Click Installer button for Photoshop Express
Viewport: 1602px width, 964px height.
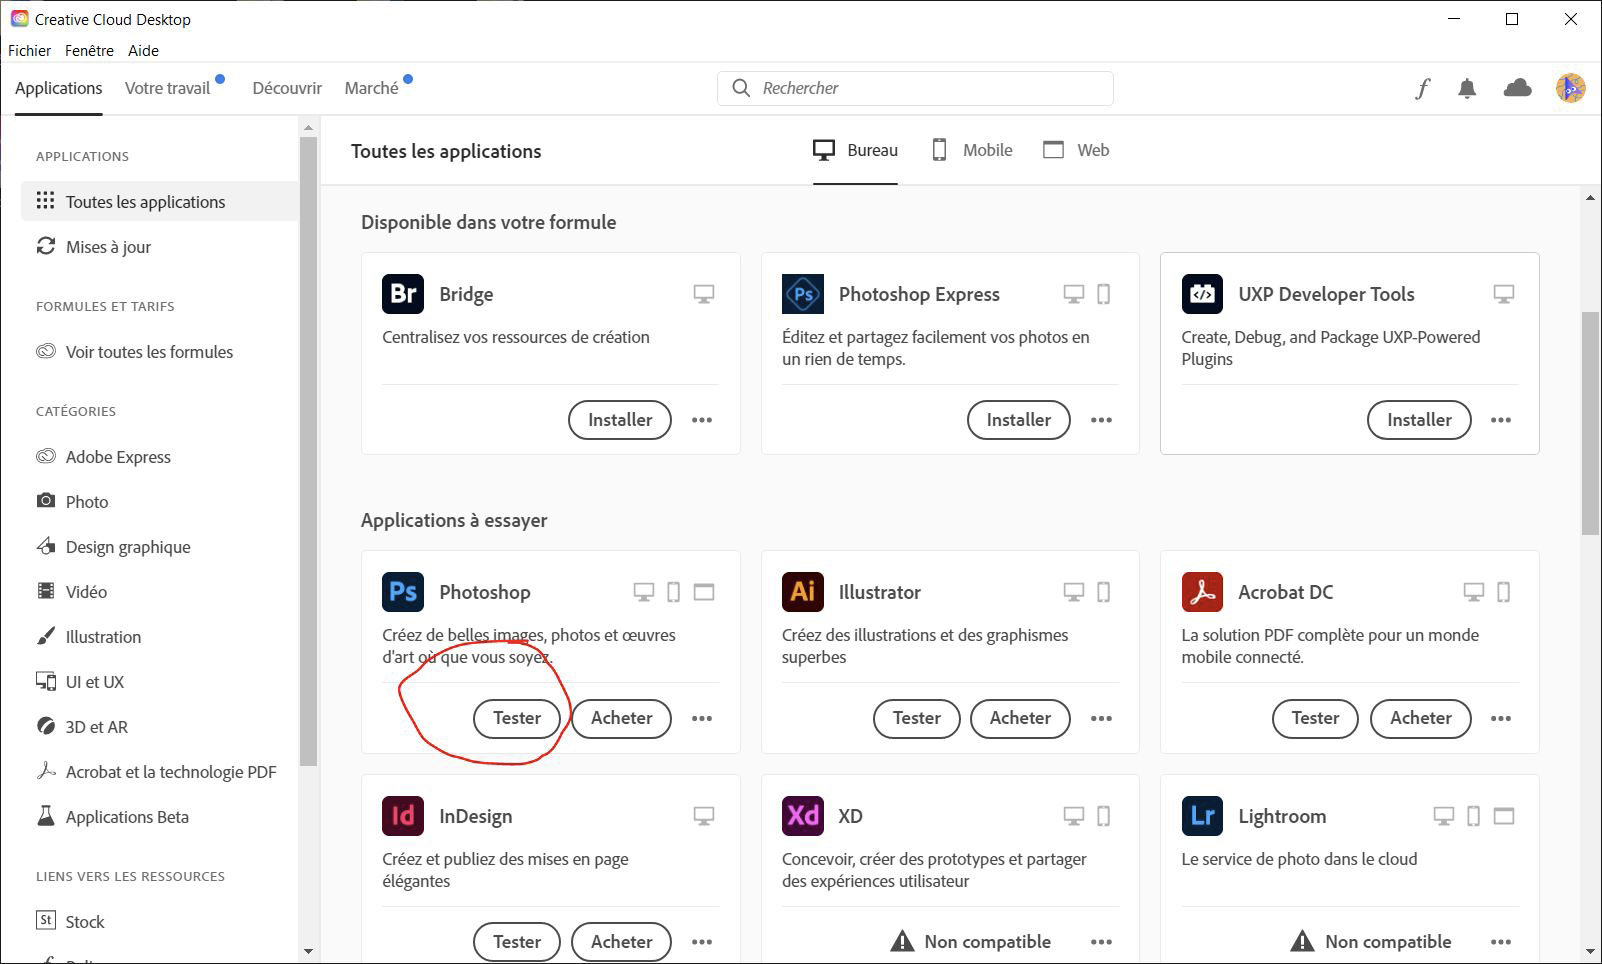[1018, 420]
